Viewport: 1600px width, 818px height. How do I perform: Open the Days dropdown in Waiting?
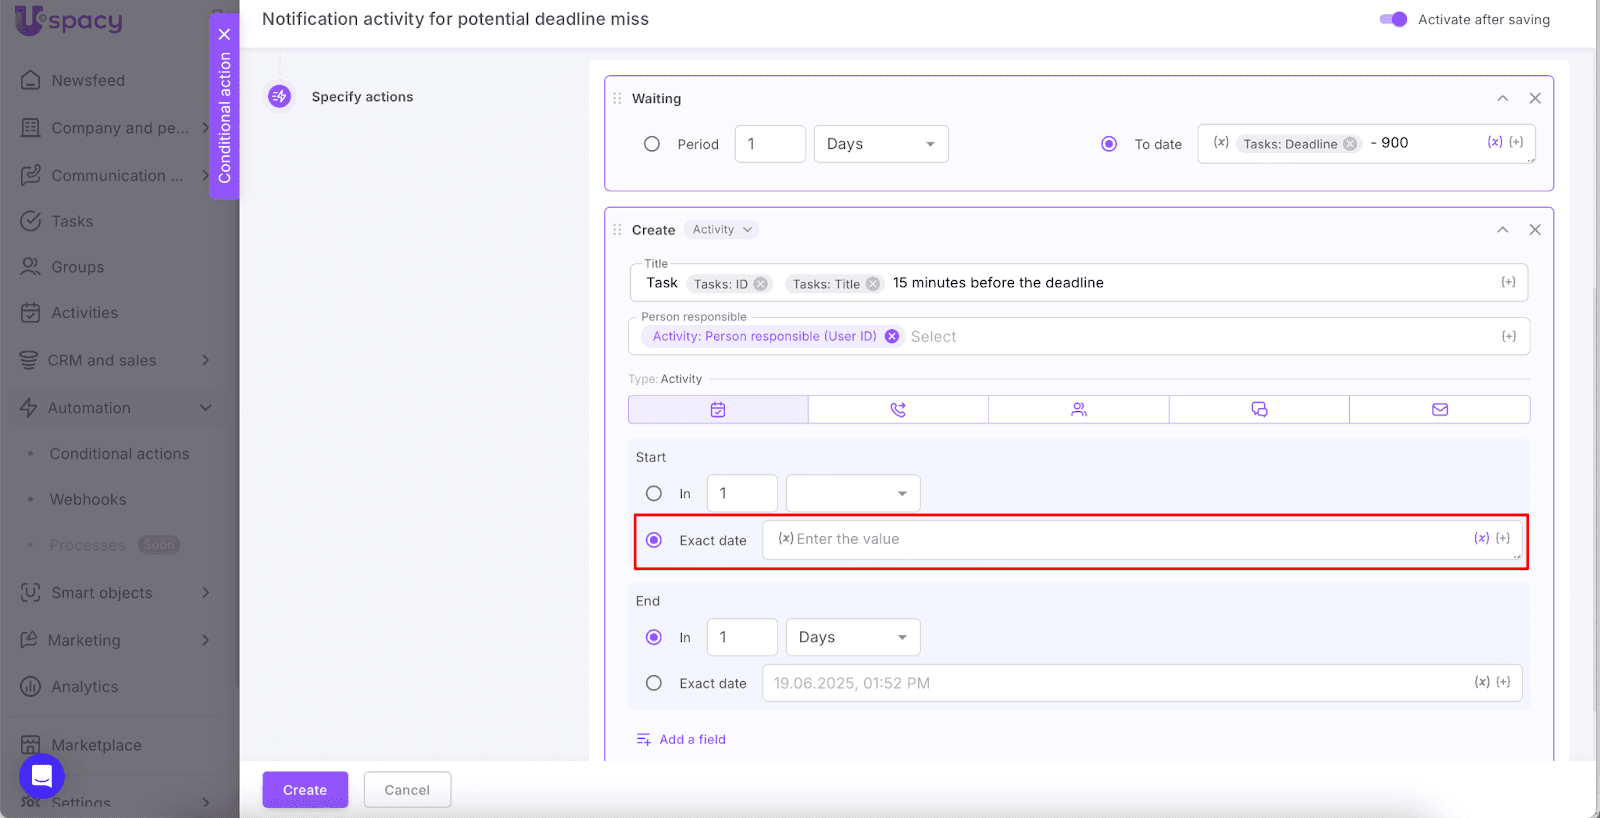pyautogui.click(x=880, y=144)
